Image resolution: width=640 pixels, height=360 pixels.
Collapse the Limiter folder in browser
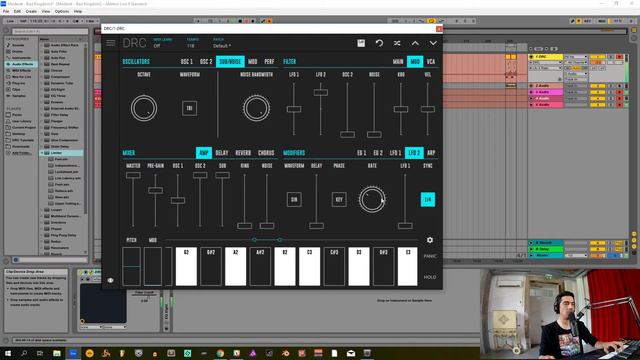pos(42,153)
